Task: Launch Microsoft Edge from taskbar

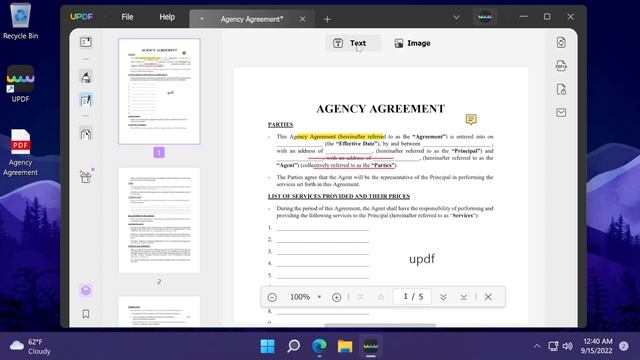Action: click(x=319, y=346)
